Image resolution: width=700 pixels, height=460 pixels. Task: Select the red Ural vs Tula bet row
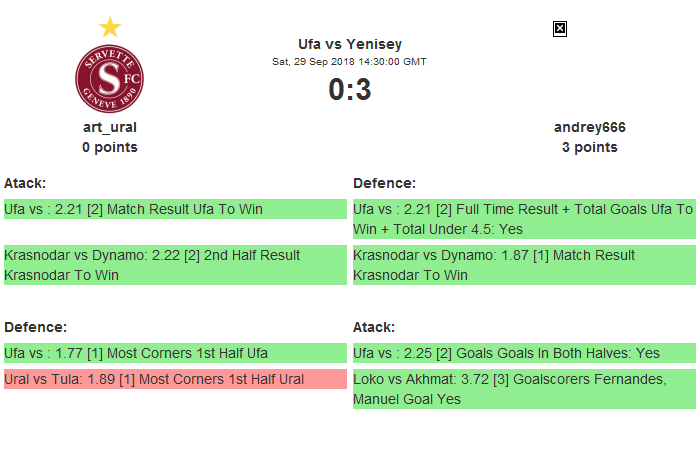[175, 379]
